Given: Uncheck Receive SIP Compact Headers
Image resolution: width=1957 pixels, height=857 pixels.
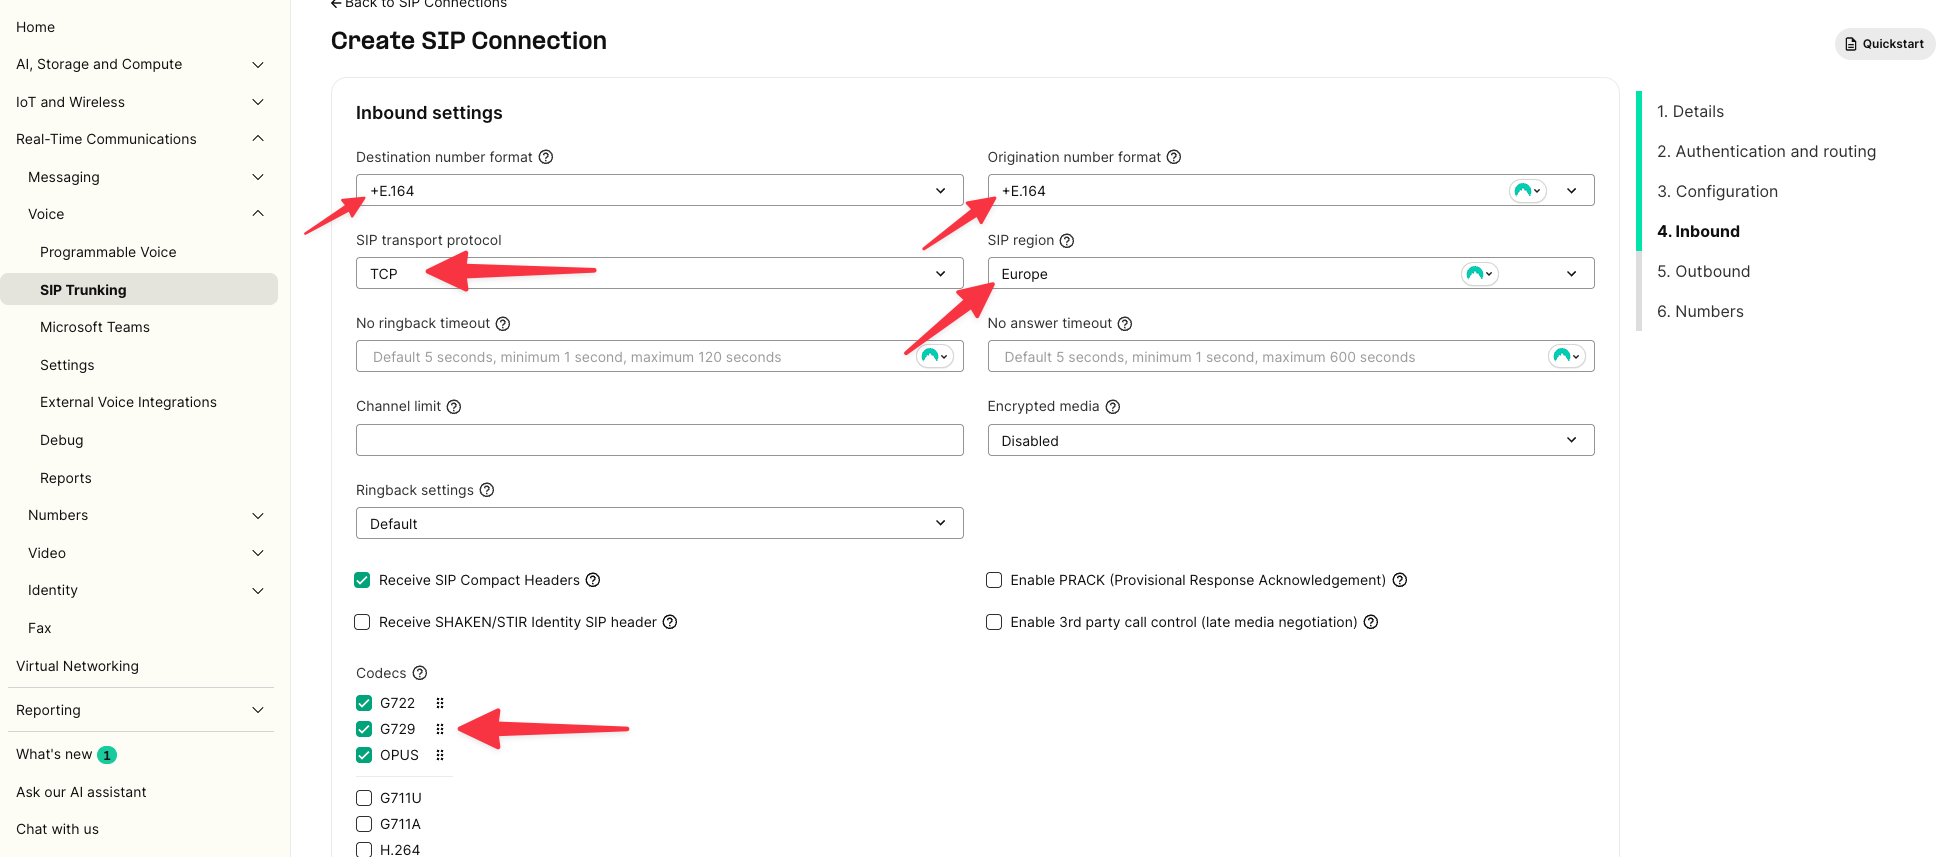Looking at the screenshot, I should point(362,580).
